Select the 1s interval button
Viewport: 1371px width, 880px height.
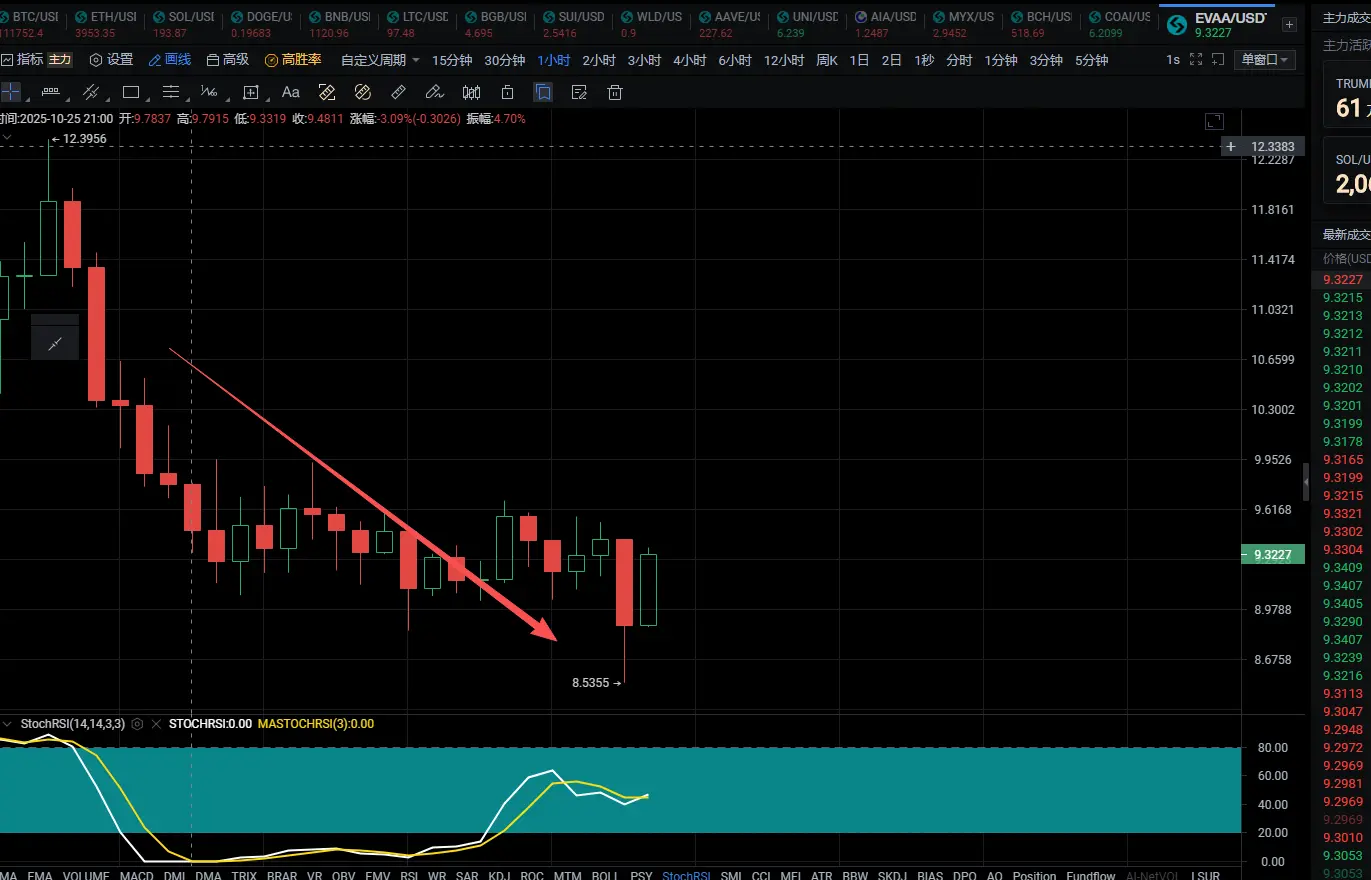pyautogui.click(x=1173, y=60)
